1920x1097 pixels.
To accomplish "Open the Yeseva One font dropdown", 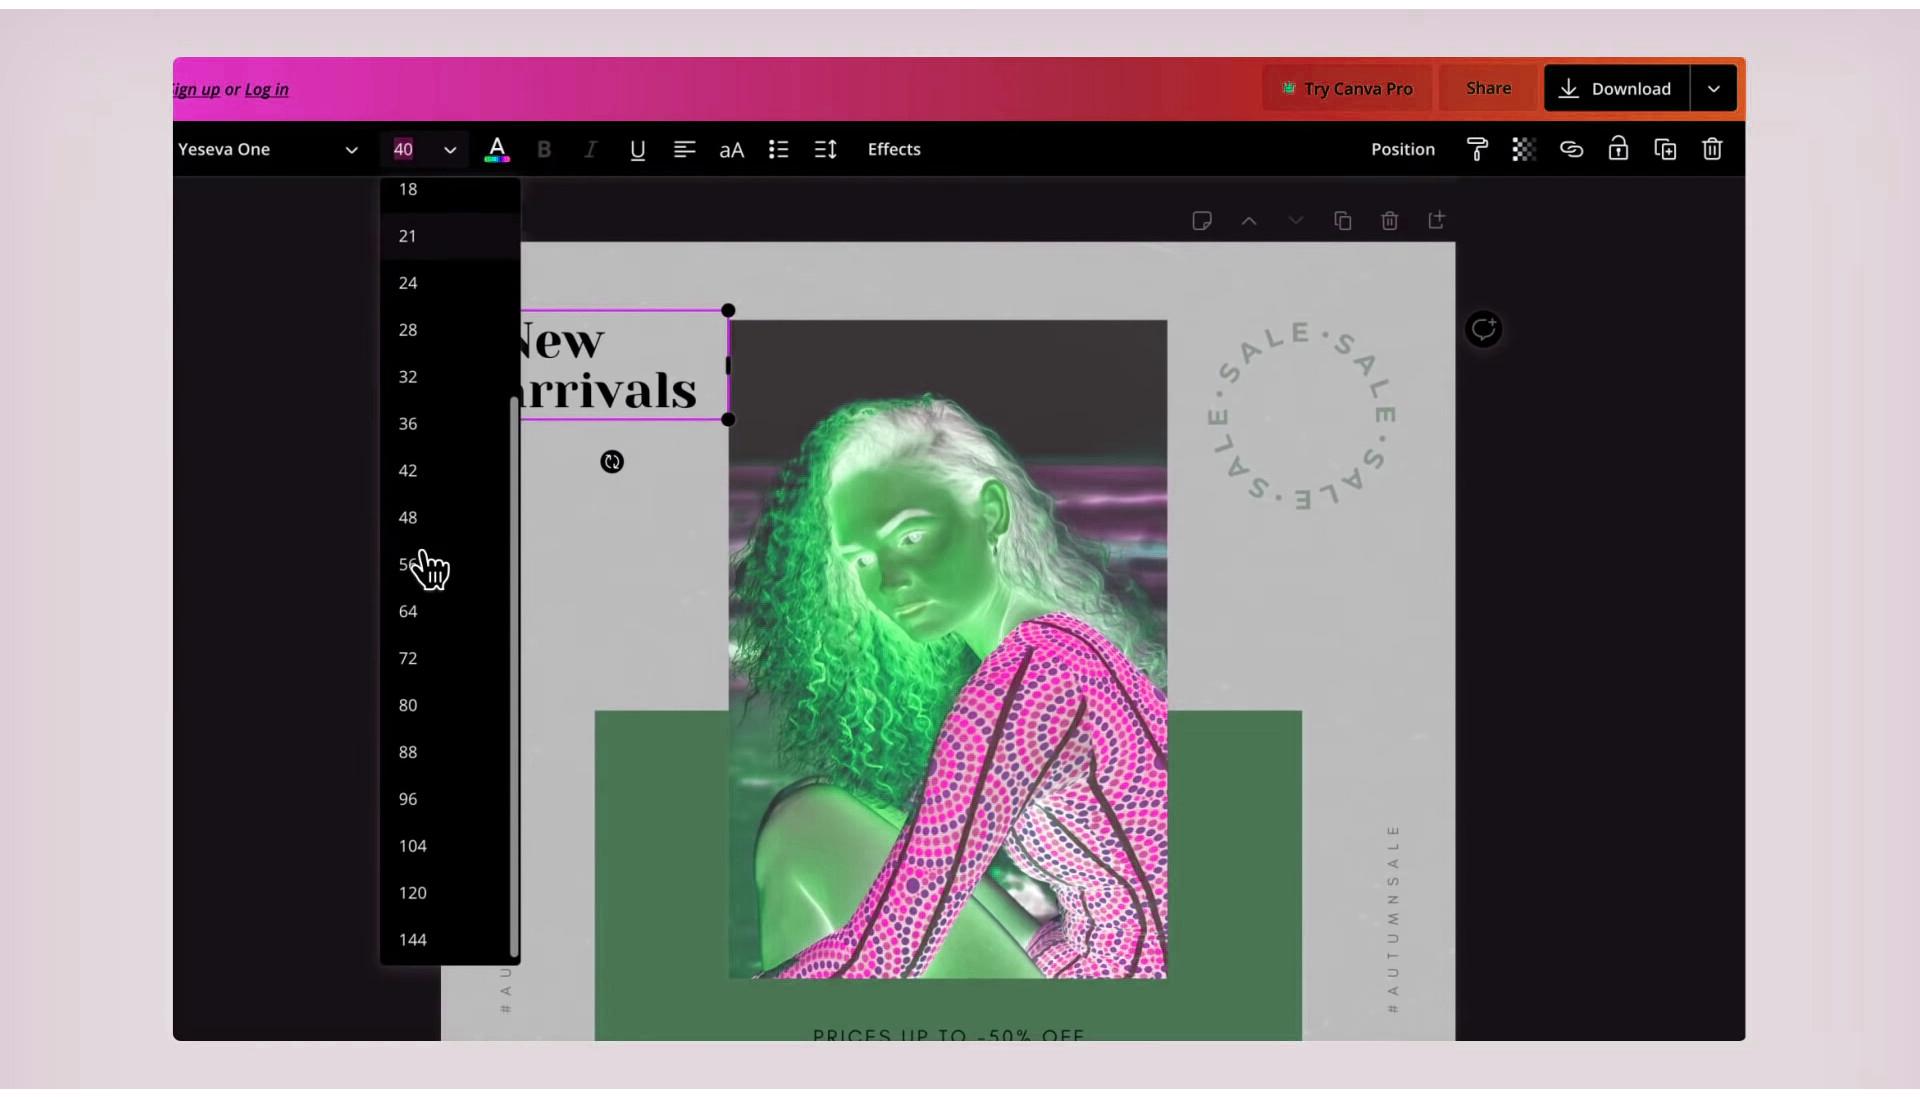I will click(x=267, y=149).
